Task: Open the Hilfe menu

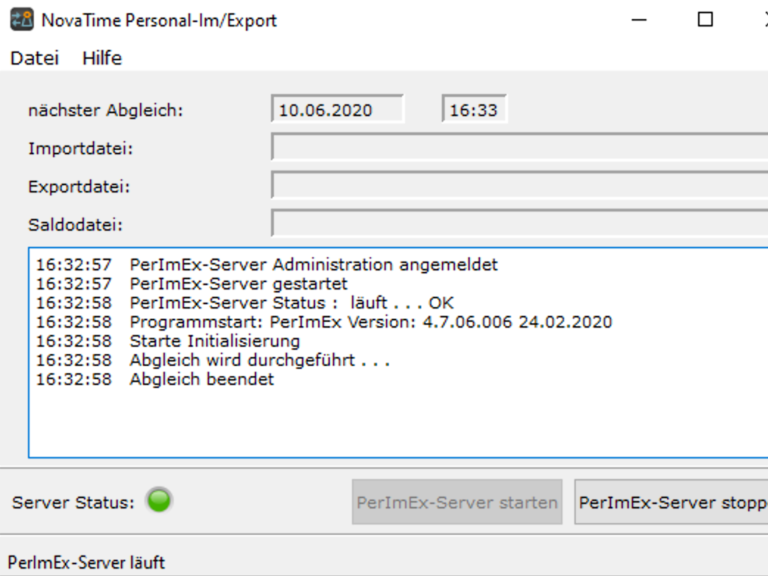Action: (102, 58)
